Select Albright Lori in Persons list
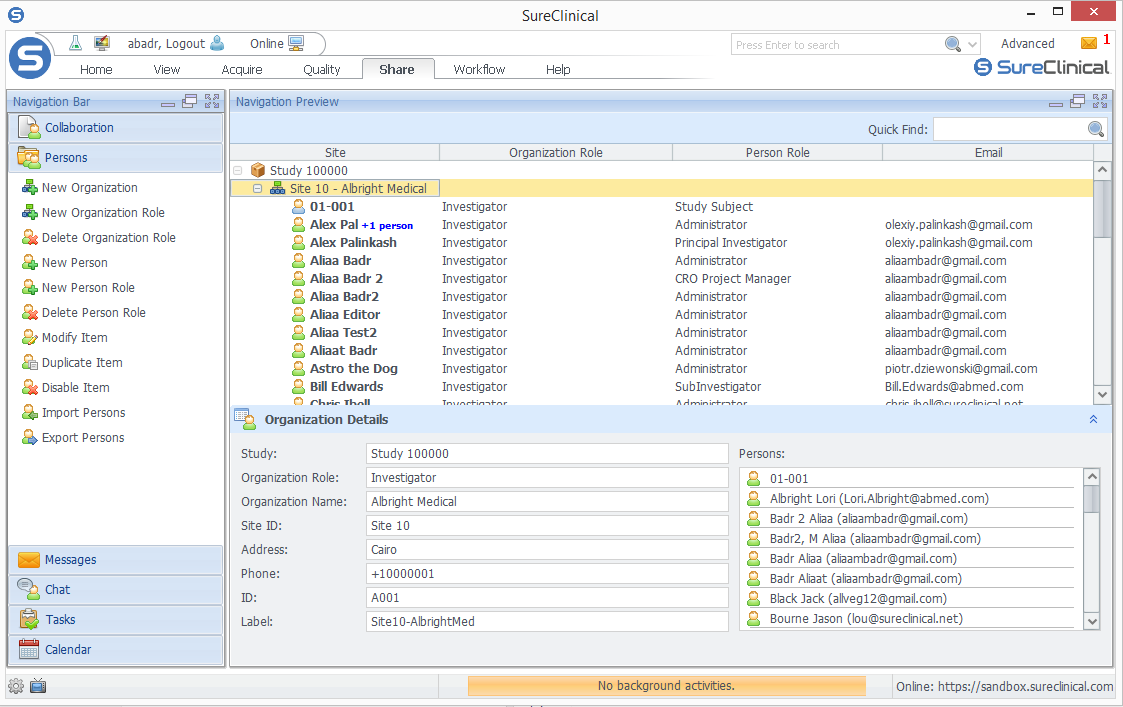Image resolution: width=1123 pixels, height=707 pixels. 910,499
